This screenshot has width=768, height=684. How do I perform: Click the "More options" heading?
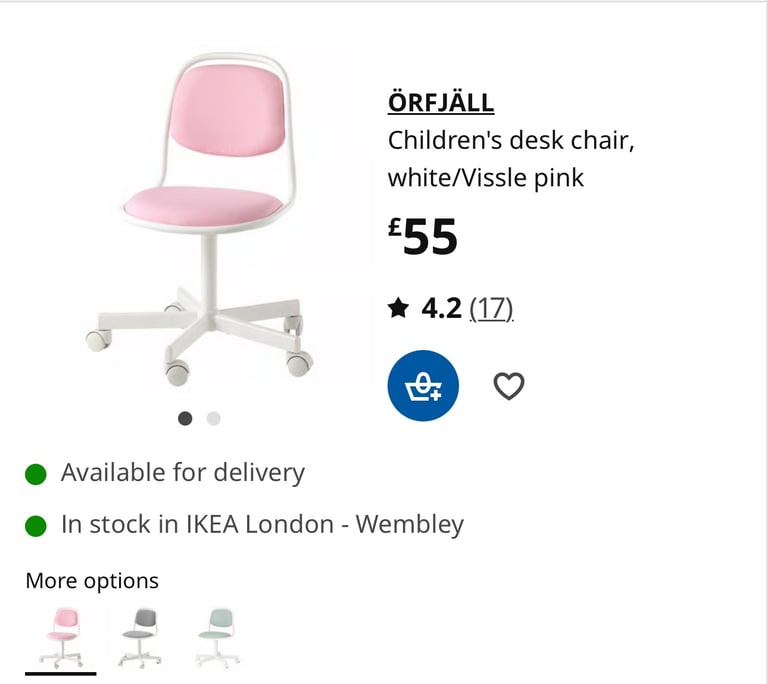point(92,581)
